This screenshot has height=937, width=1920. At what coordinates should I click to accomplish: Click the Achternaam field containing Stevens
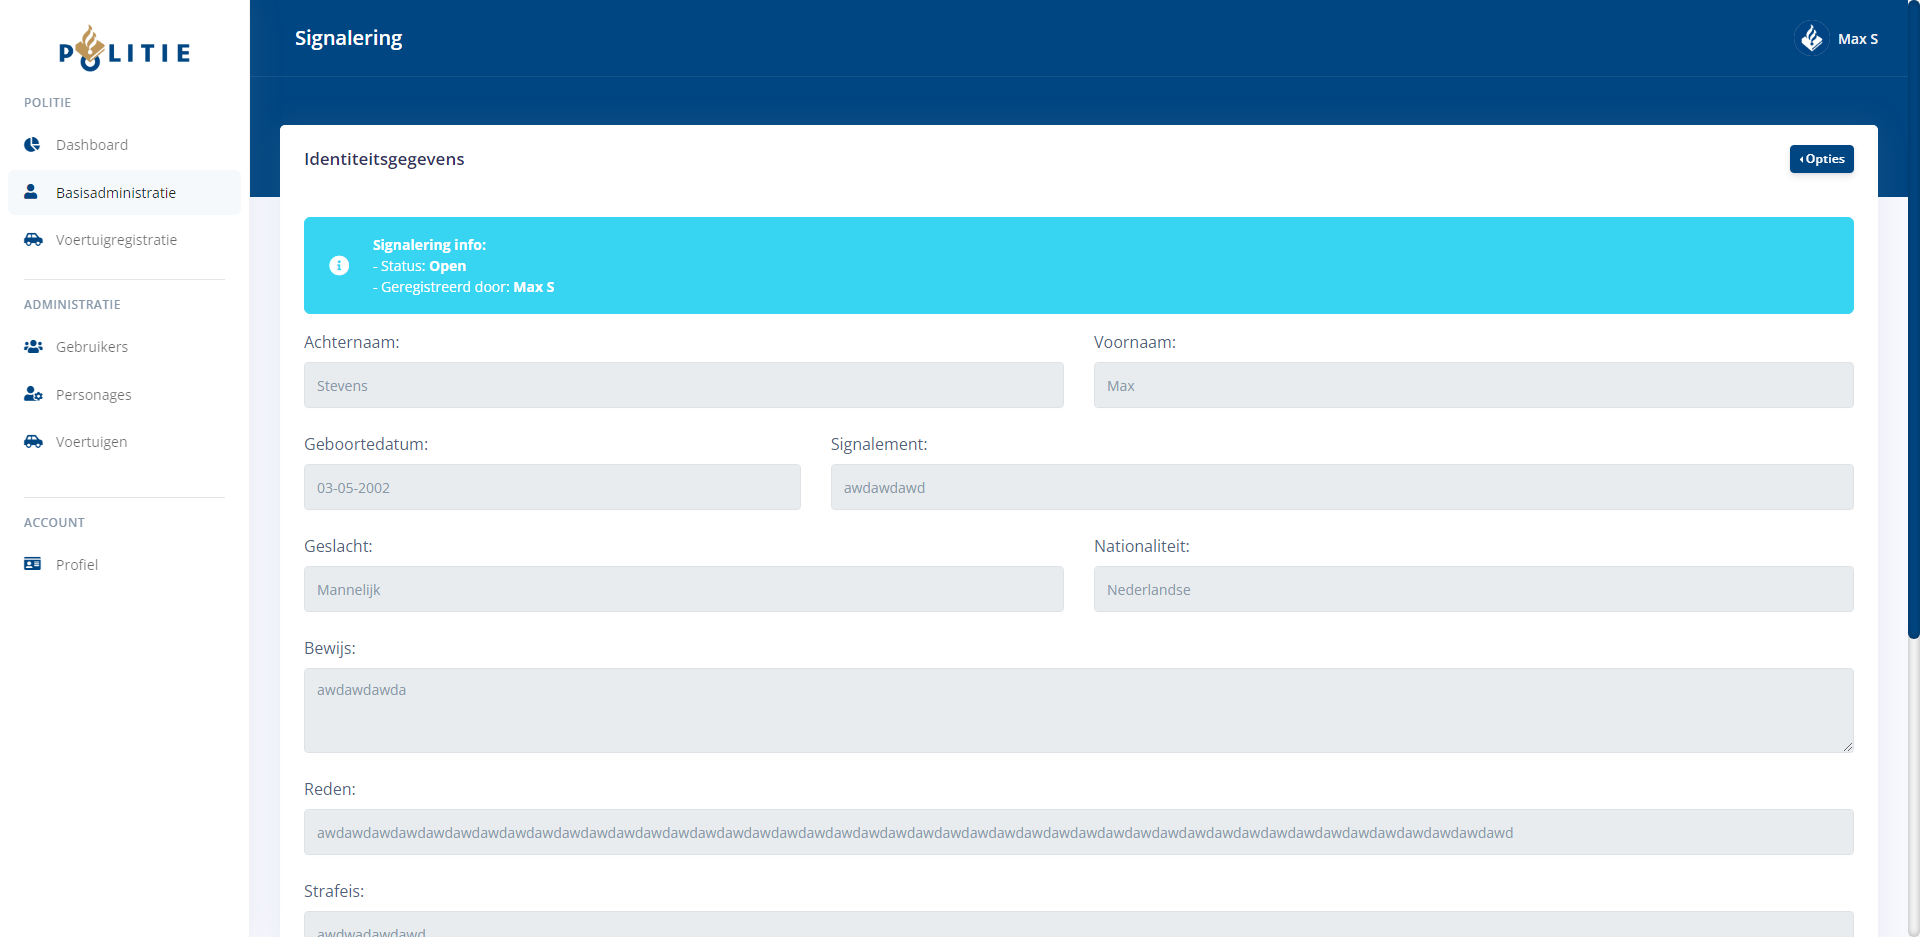coord(683,386)
